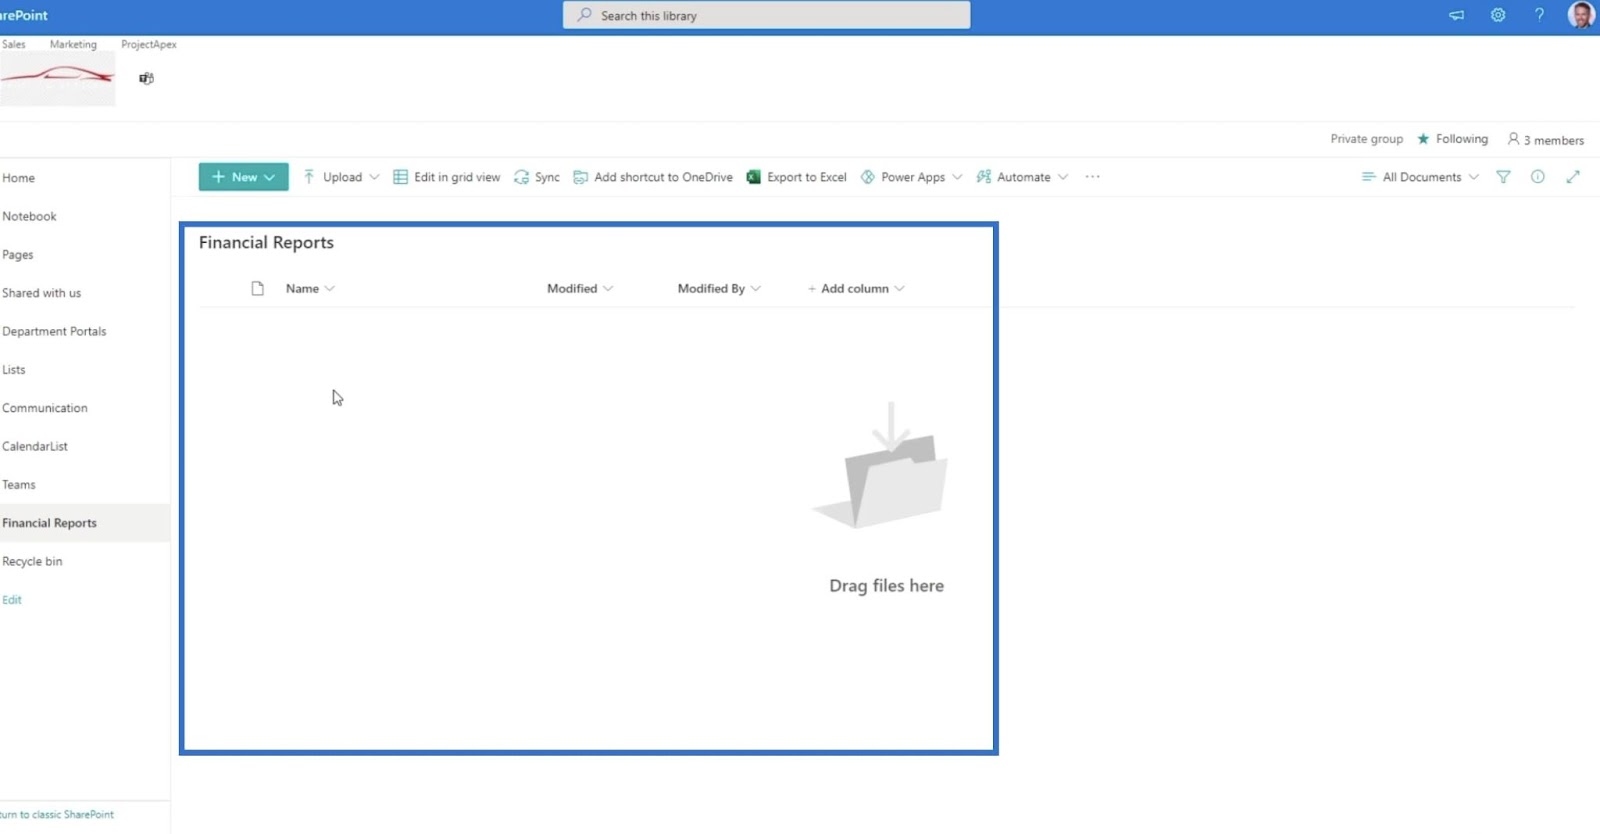Switch view via All Documents dropdown
Screen dimensions: 1600x834
(1420, 177)
